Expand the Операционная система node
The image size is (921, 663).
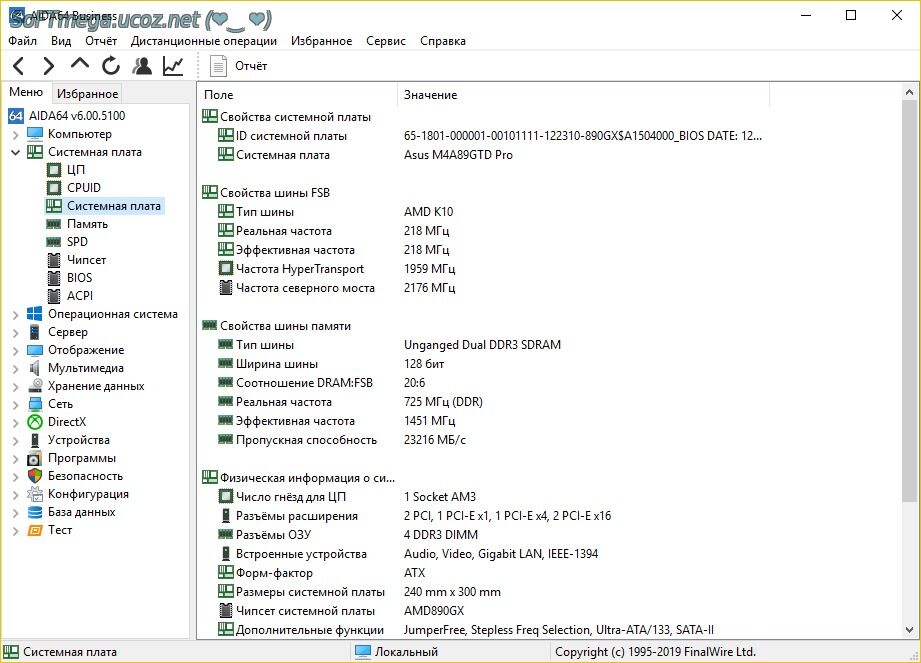click(x=15, y=314)
